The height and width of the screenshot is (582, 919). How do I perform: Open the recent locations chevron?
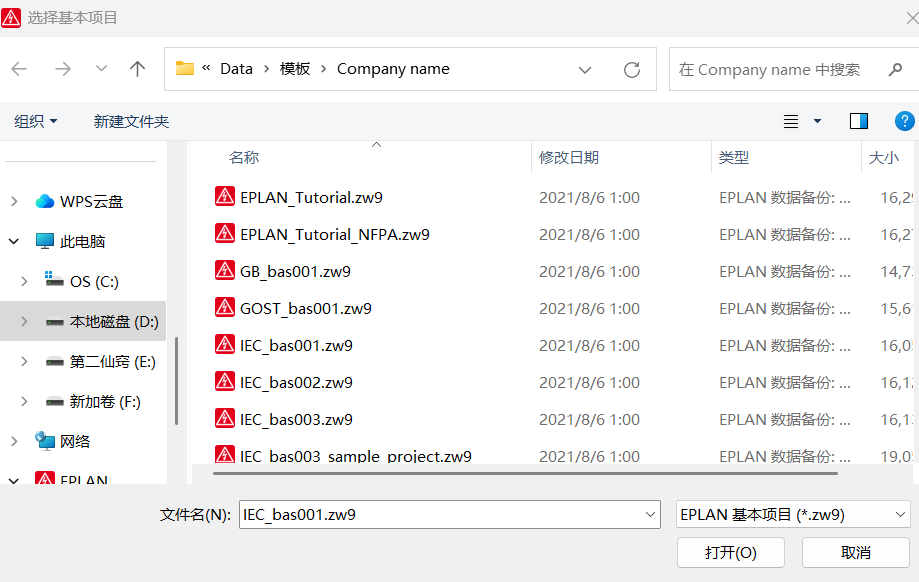pyautogui.click(x=101, y=69)
